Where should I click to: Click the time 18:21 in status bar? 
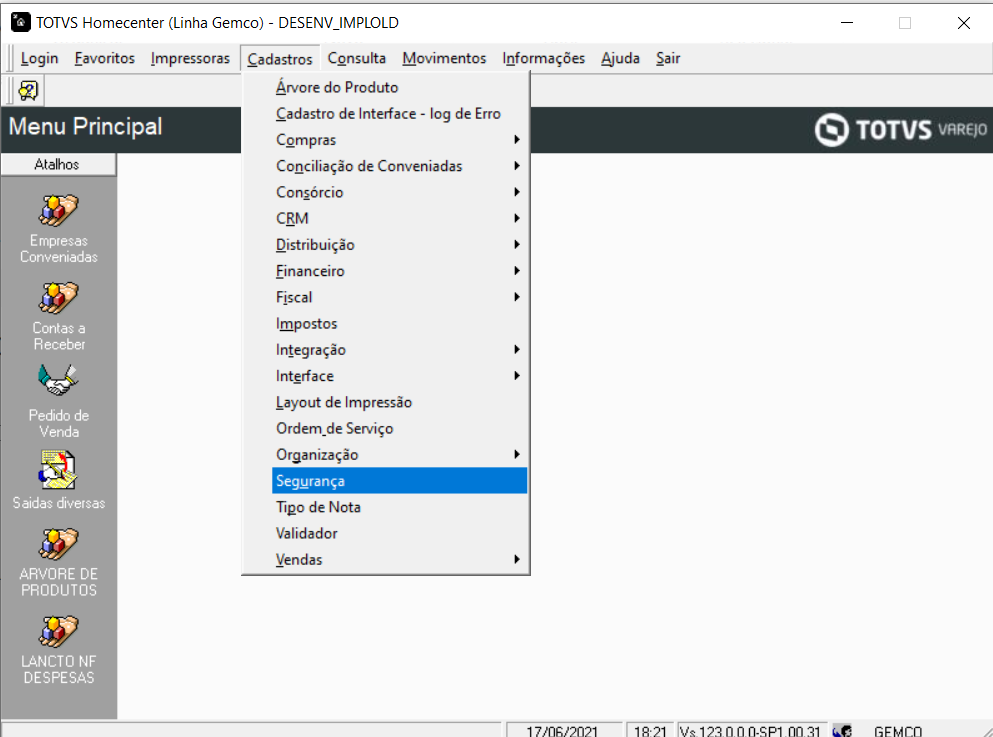(650, 731)
